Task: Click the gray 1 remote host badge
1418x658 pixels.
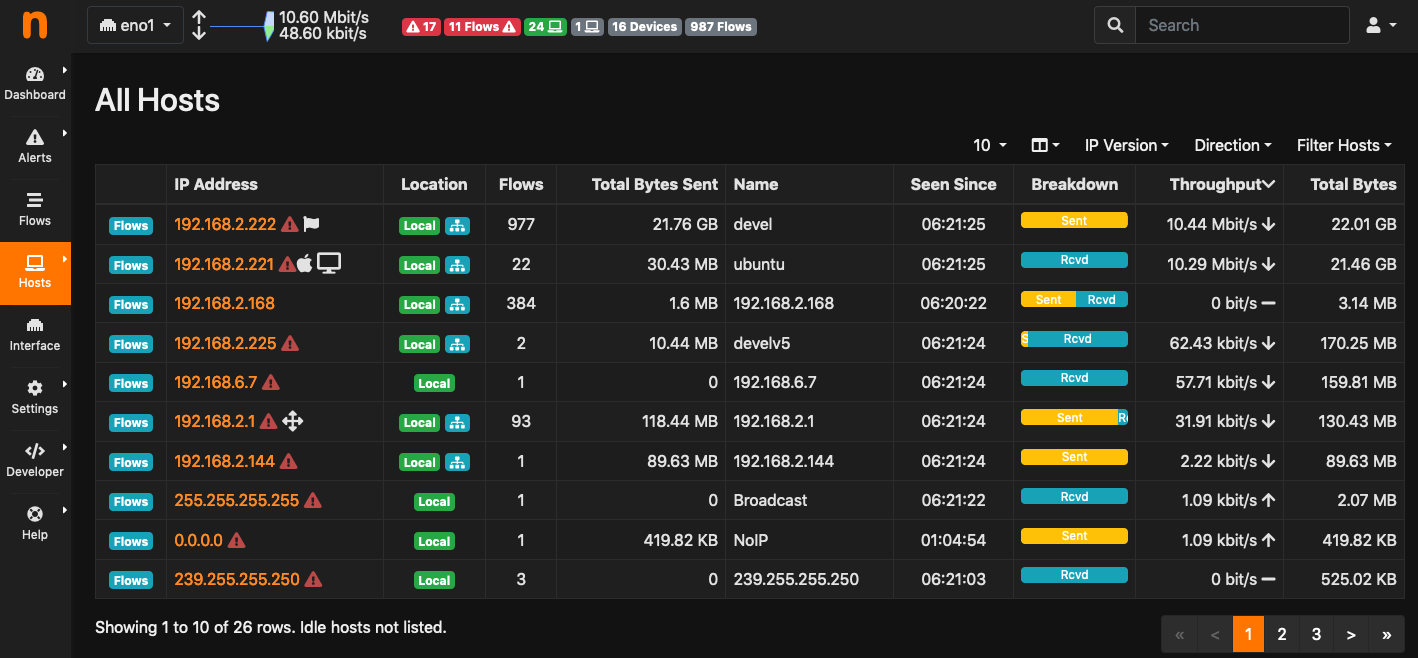Action: coord(587,27)
